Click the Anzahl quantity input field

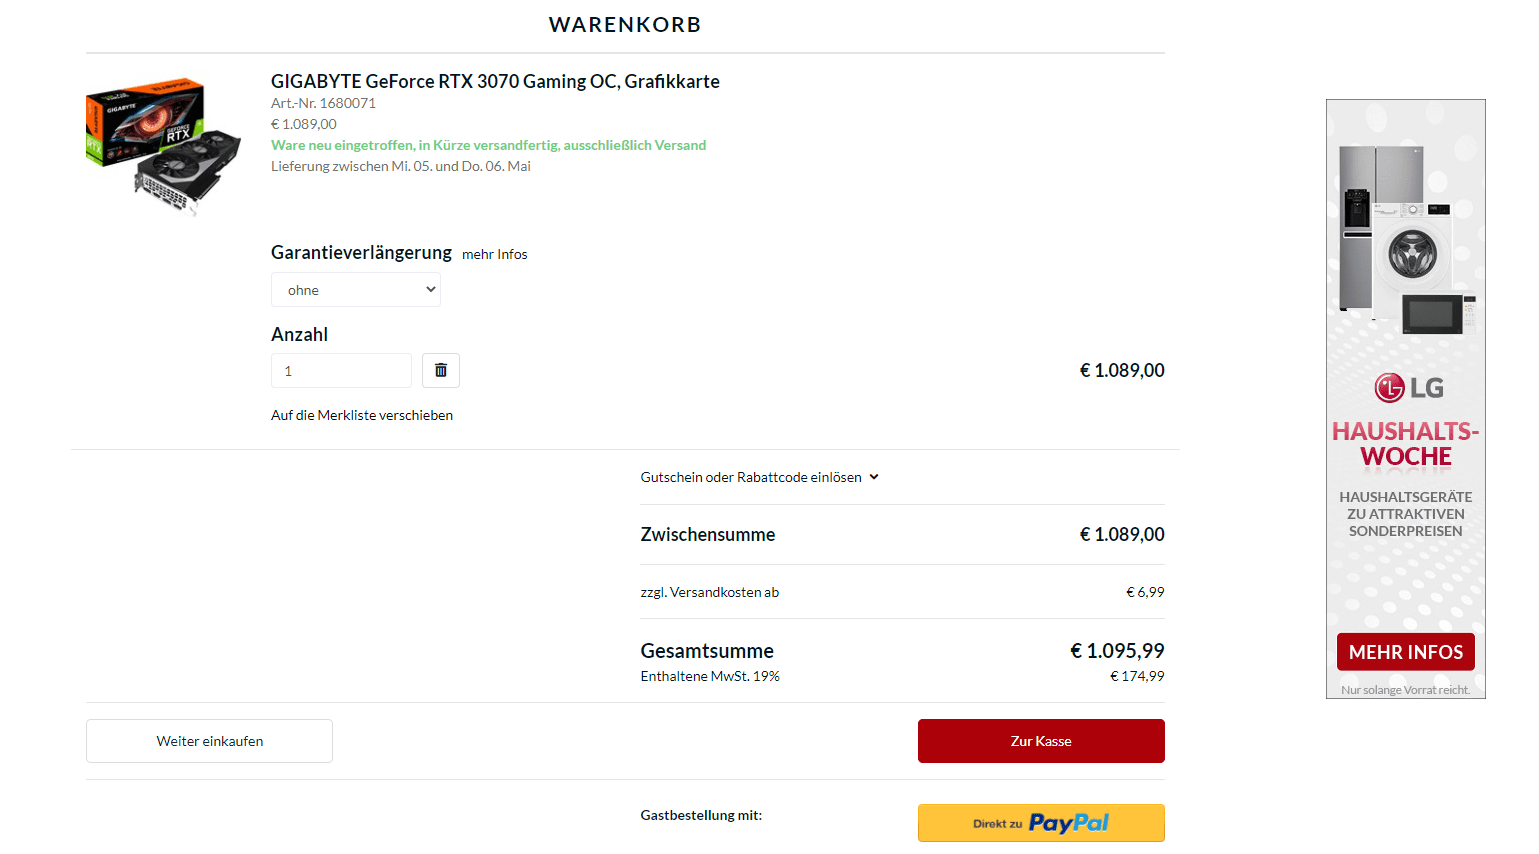click(341, 370)
